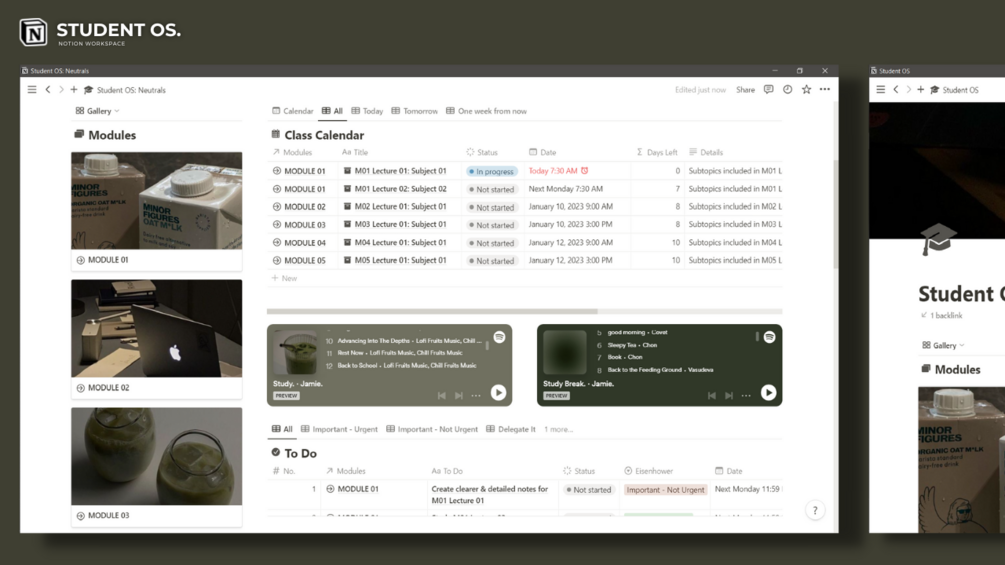This screenshot has height=565, width=1005.
Task: Show the 1 more hidden To Do views
Action: click(x=558, y=429)
